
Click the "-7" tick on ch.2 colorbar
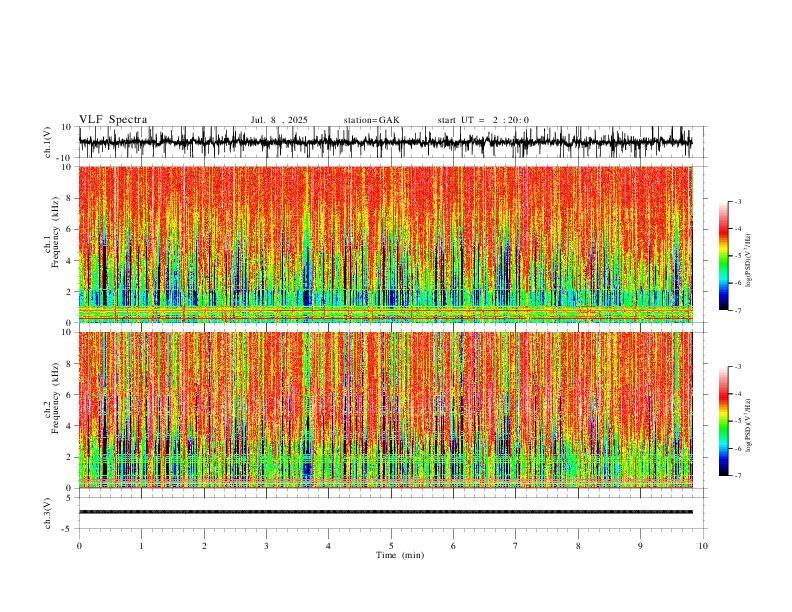pyautogui.click(x=738, y=475)
